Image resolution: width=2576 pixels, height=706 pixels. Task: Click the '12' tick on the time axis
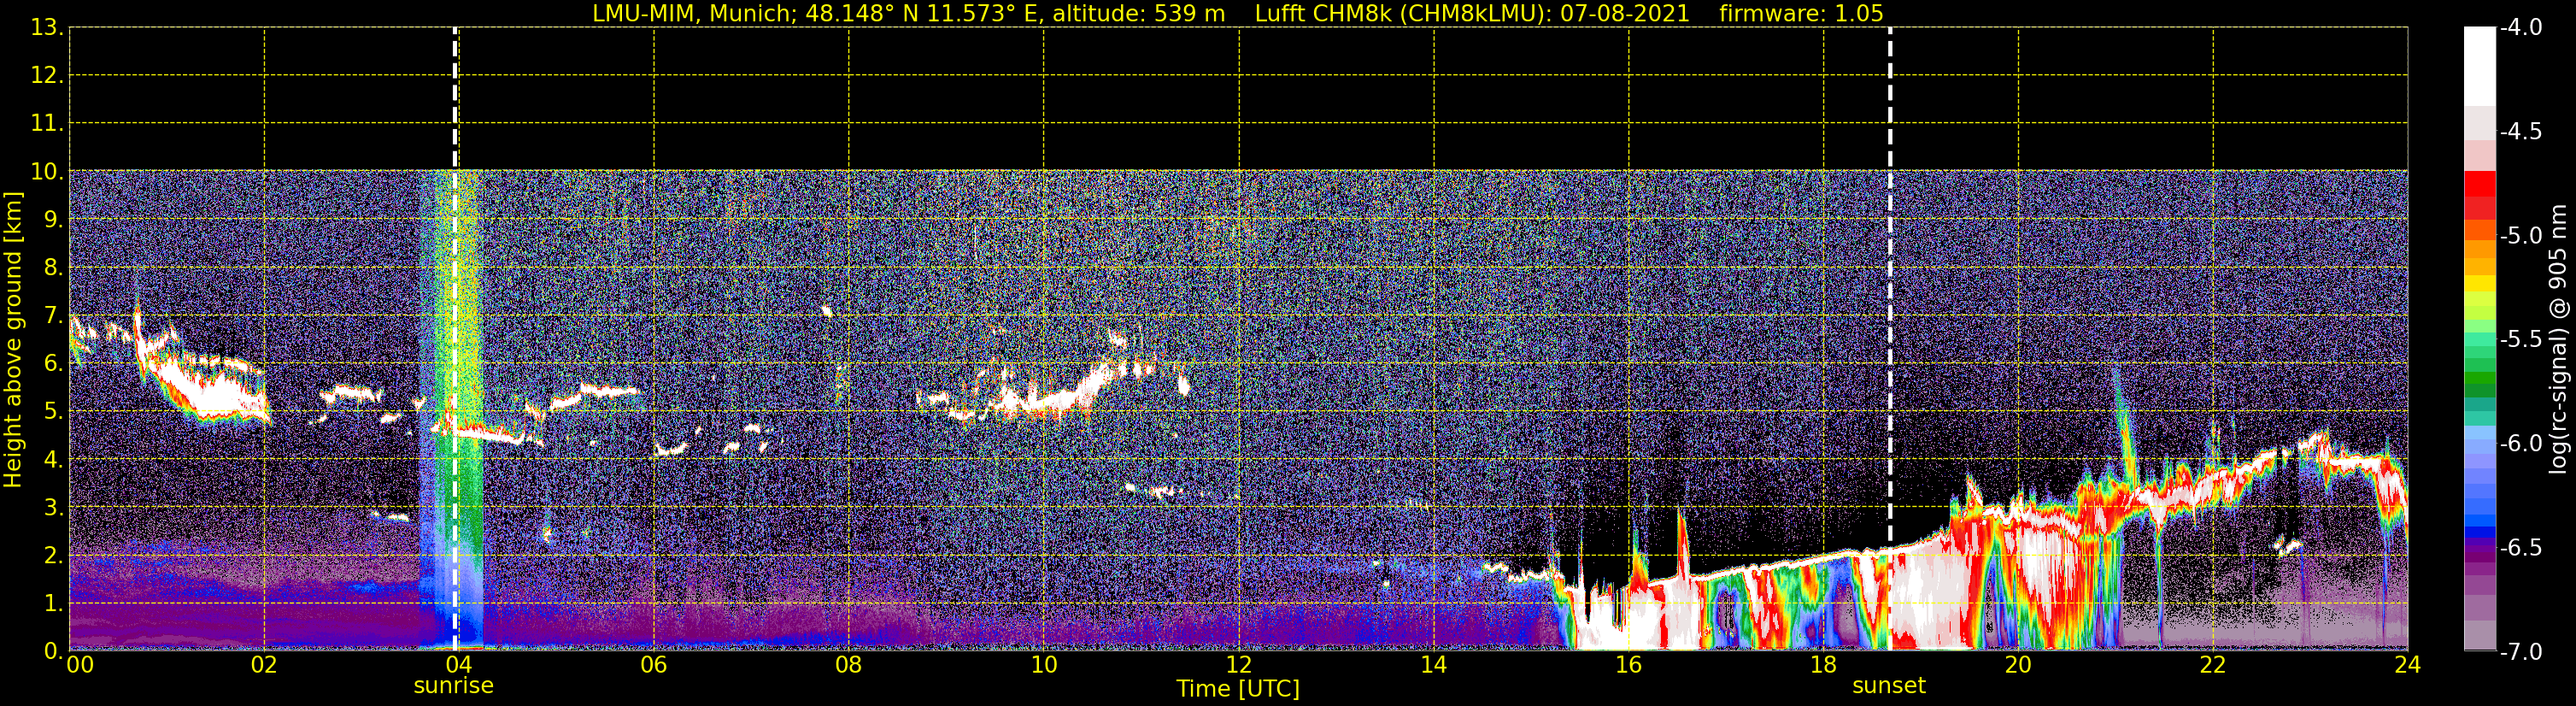1239,665
